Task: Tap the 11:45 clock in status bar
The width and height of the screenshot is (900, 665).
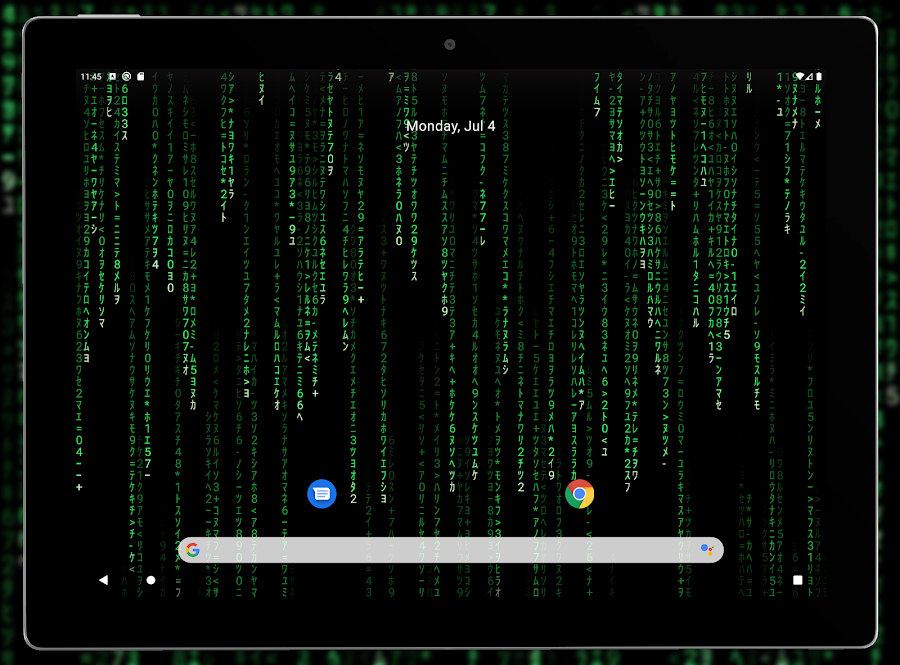Action: coord(91,76)
